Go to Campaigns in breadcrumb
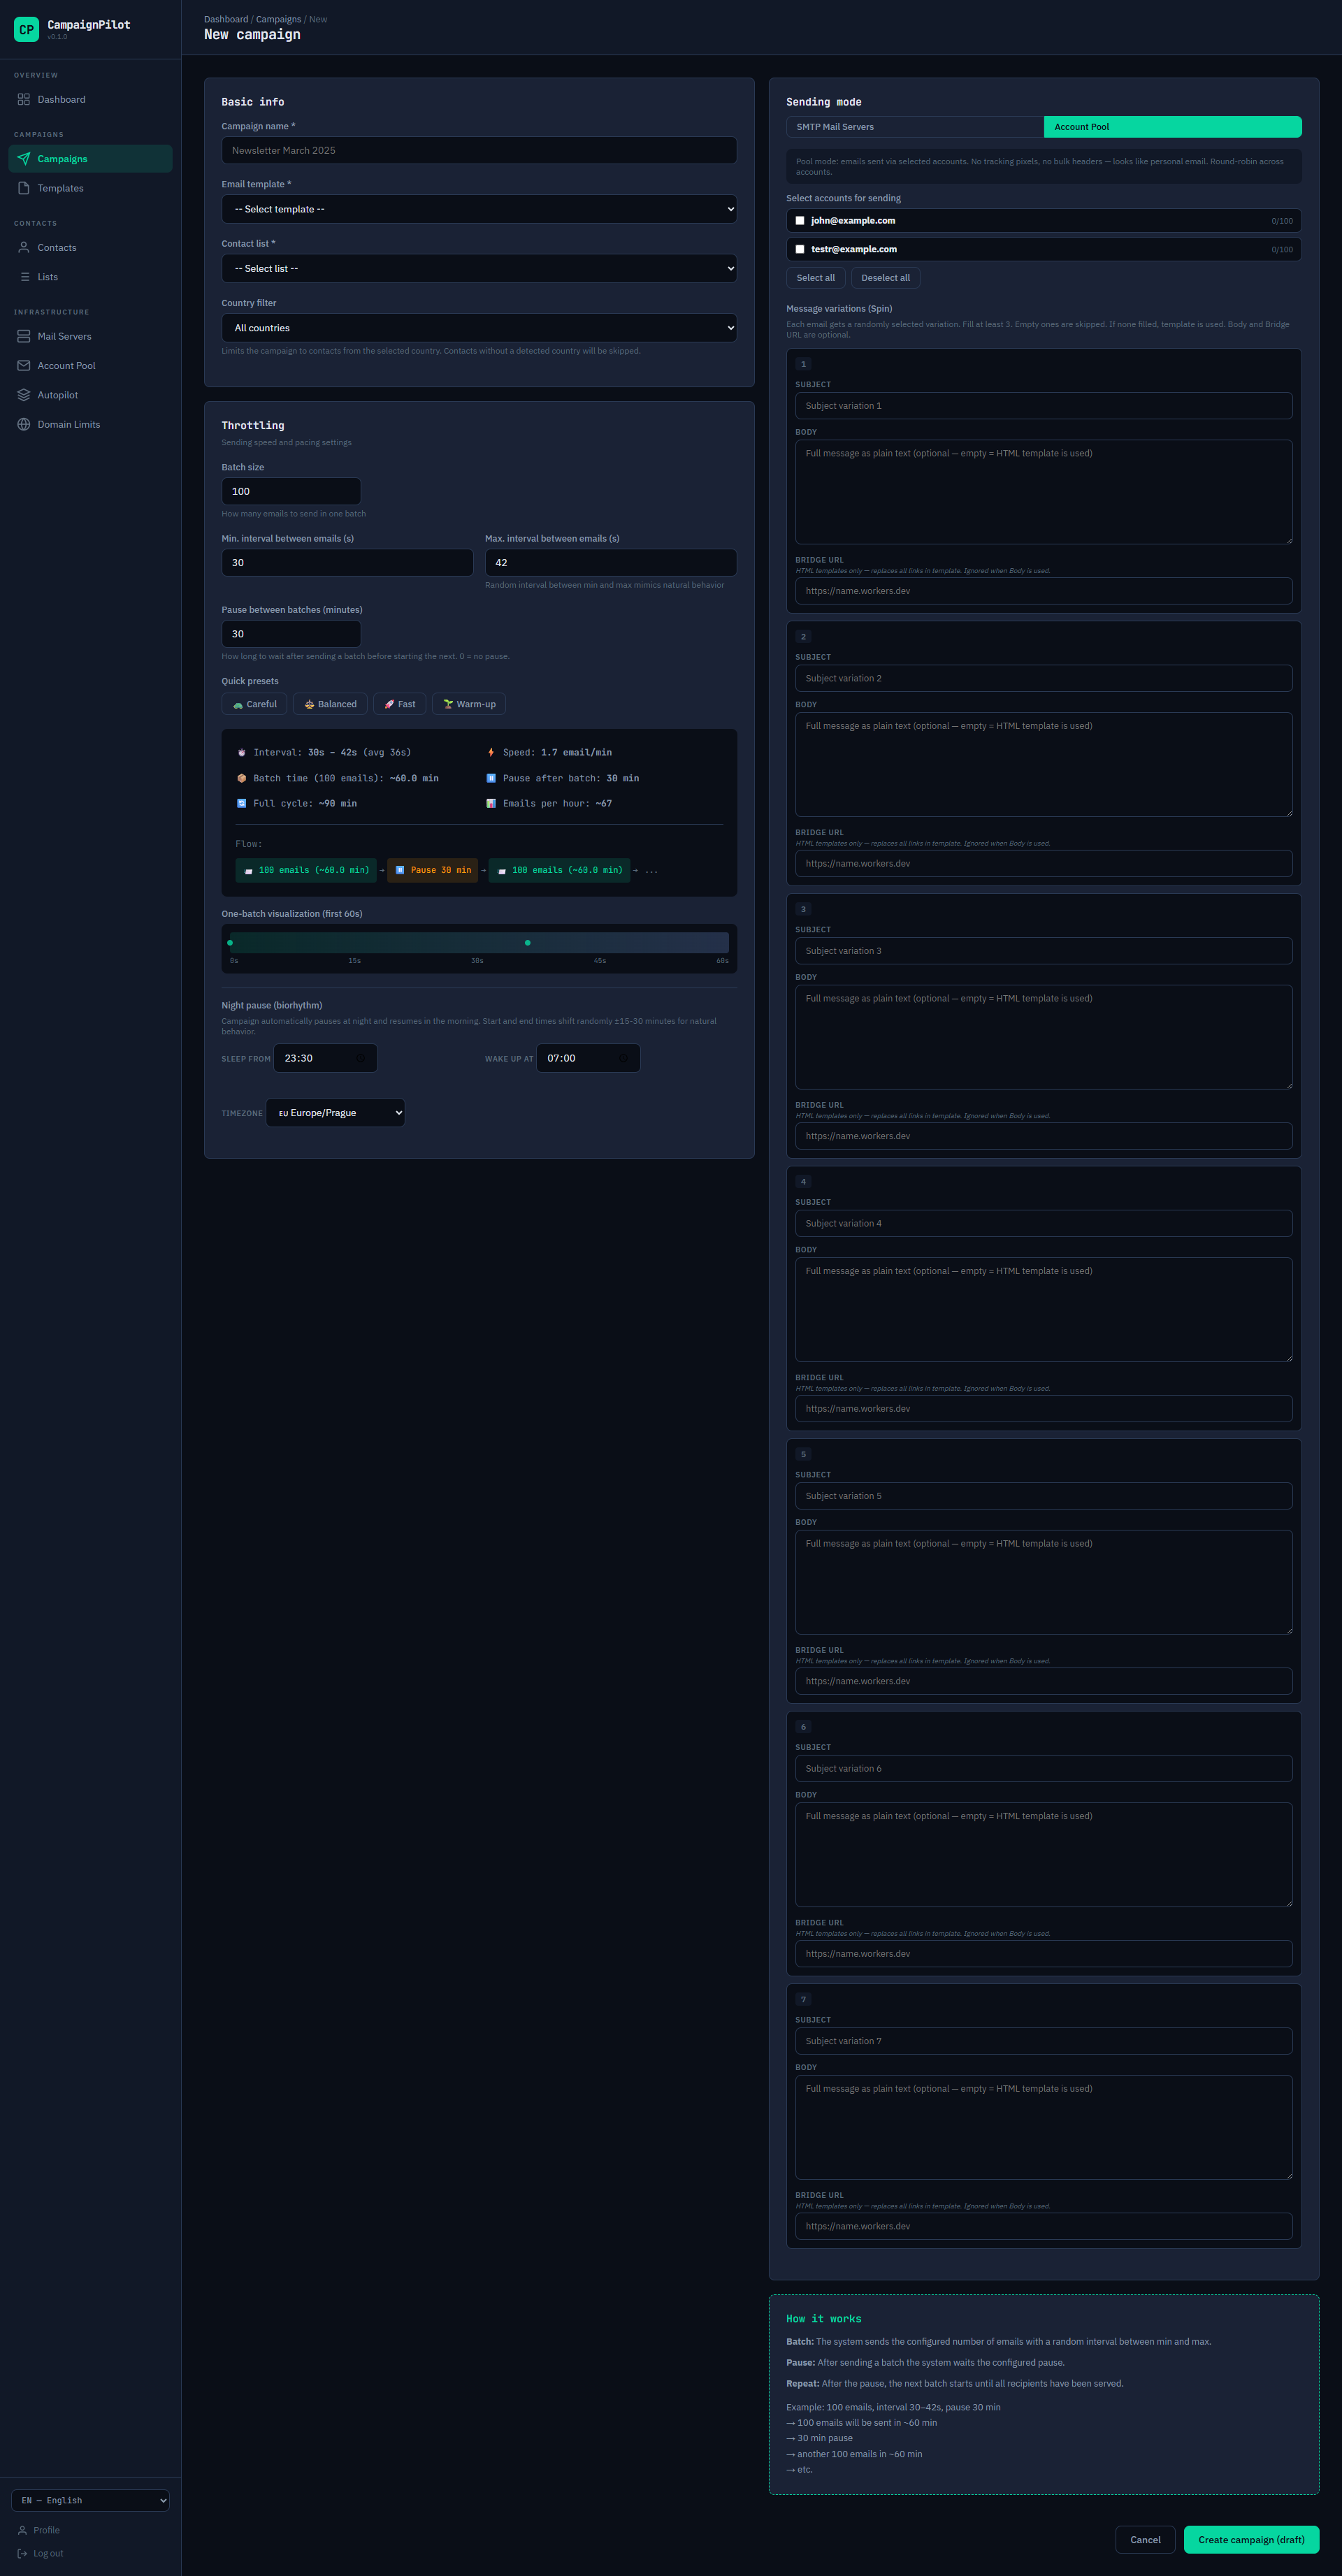This screenshot has width=1342, height=2576. [x=278, y=19]
